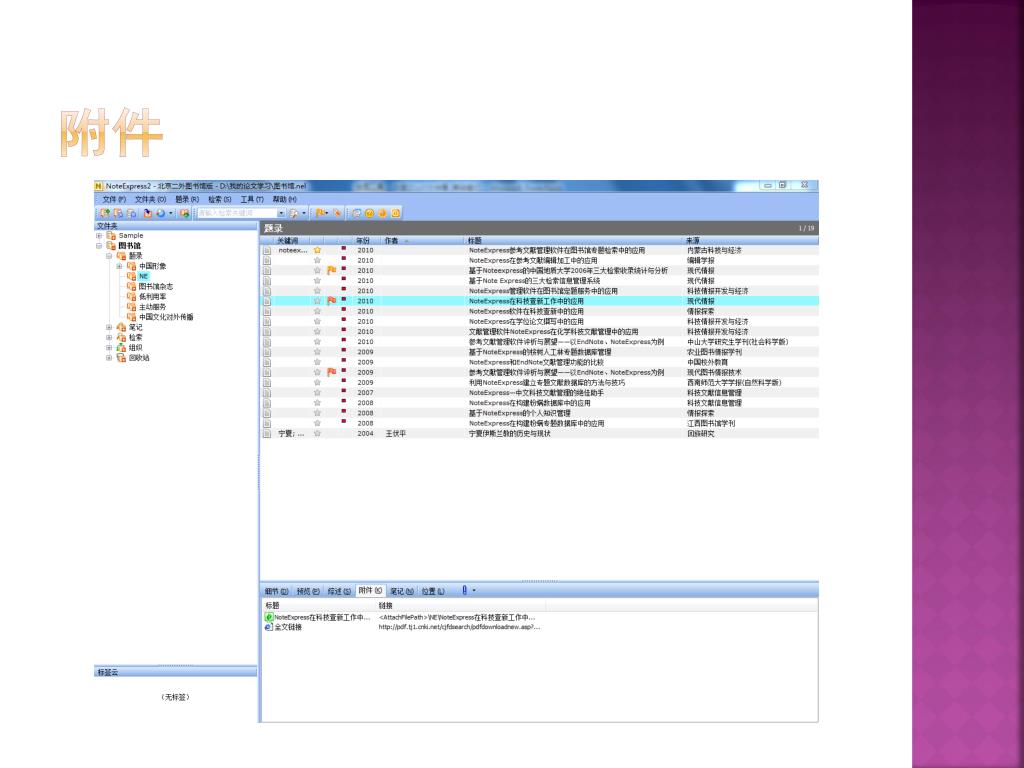Click the flag on NoteExpress在科技查新工作中的应用 row
The image size is (1024, 768).
332,301
